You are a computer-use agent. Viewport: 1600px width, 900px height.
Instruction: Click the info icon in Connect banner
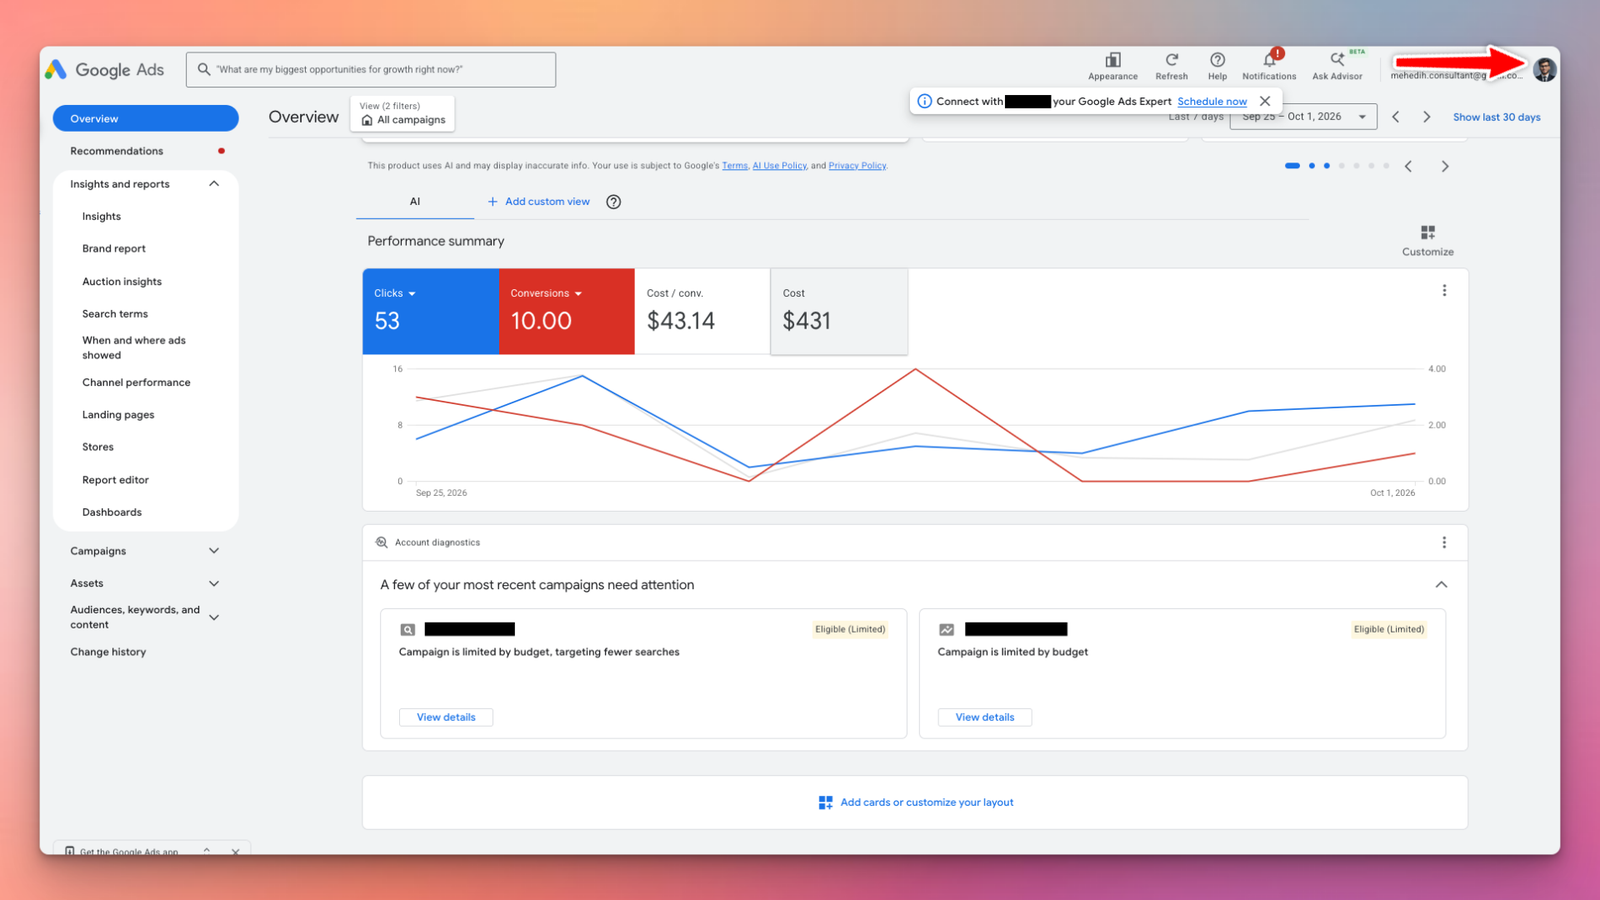tap(925, 101)
